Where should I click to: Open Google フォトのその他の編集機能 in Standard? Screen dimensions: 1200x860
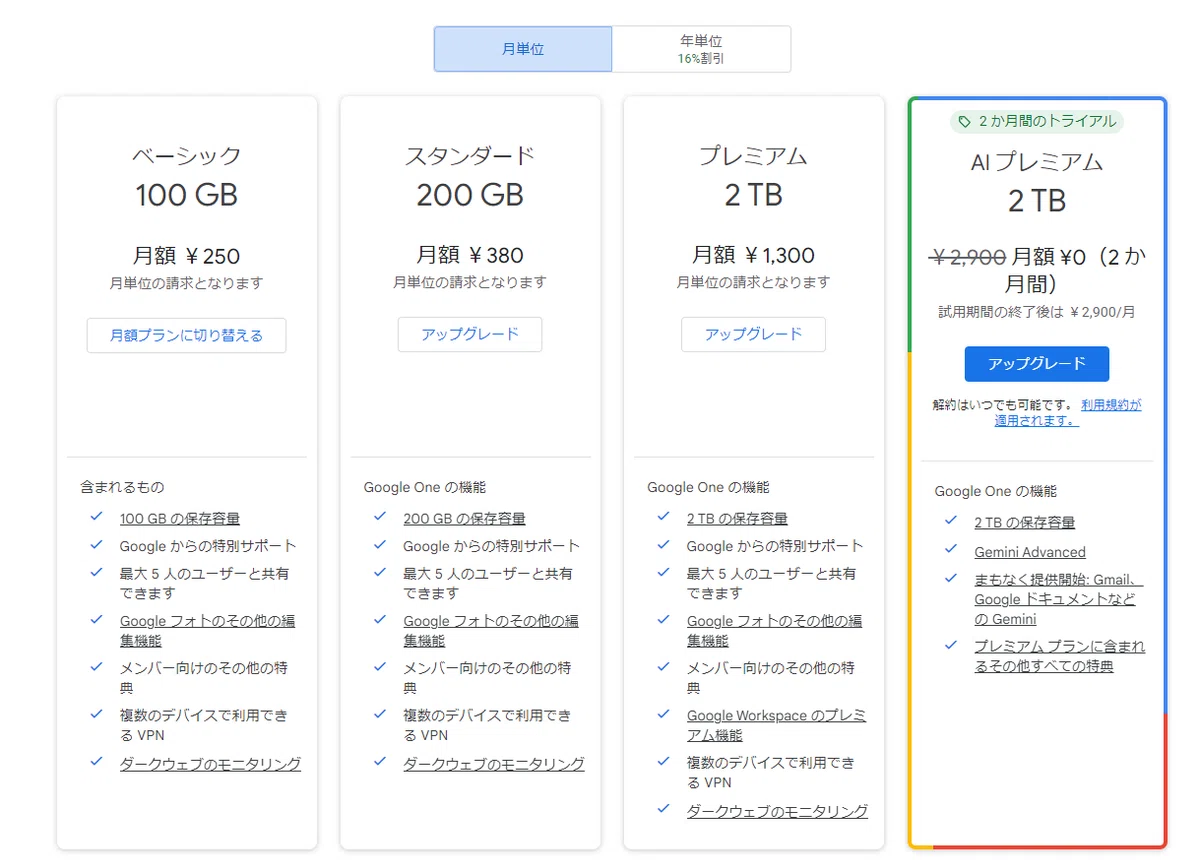click(491, 631)
